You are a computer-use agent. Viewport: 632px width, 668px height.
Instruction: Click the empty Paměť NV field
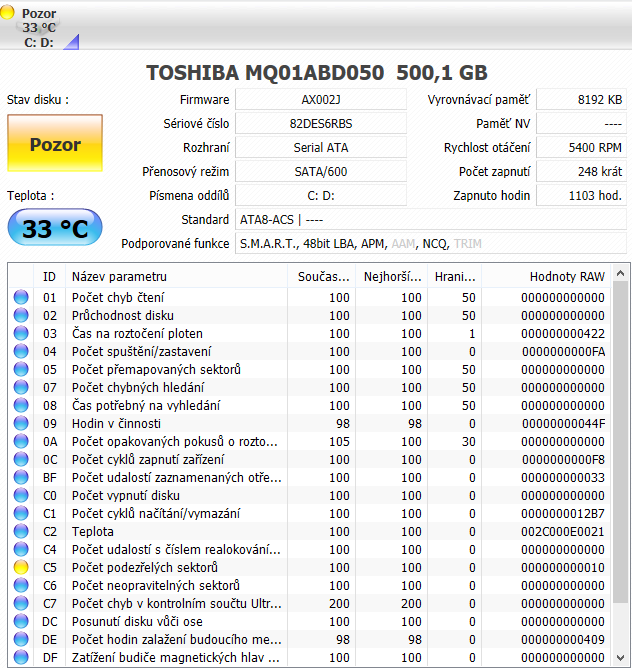tap(581, 124)
